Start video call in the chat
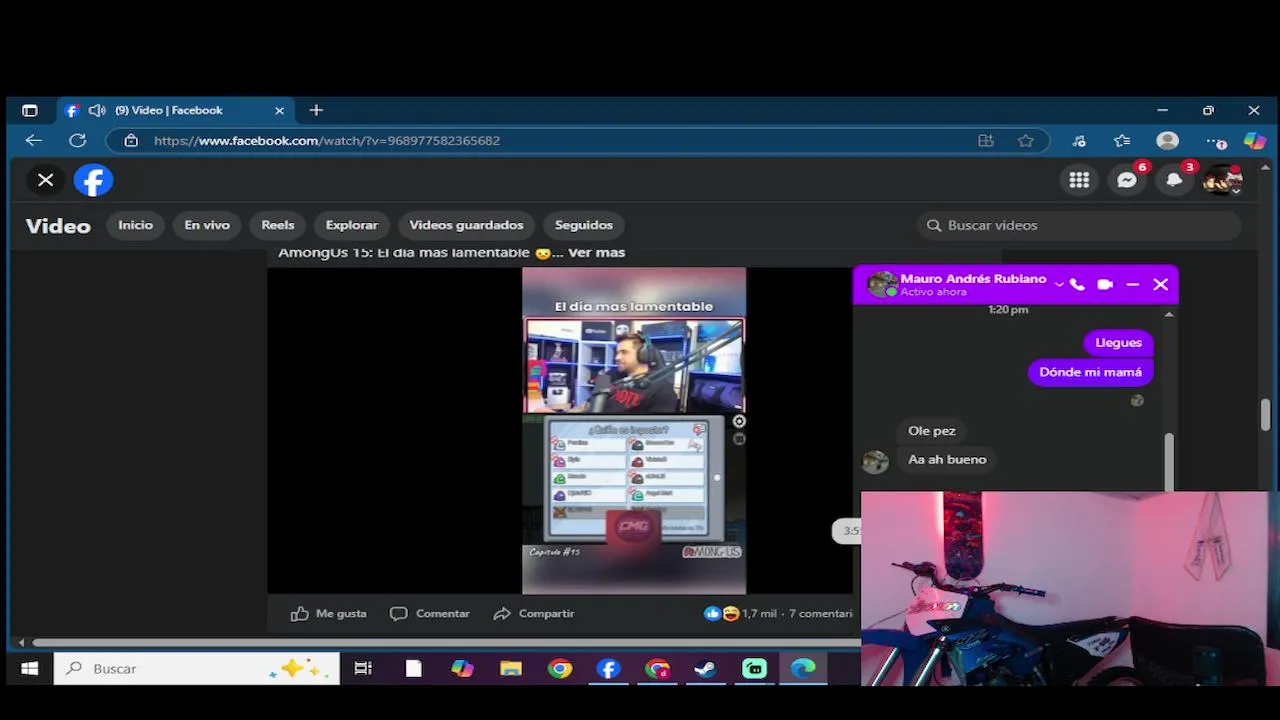Viewport: 1280px width, 720px height. click(1105, 285)
